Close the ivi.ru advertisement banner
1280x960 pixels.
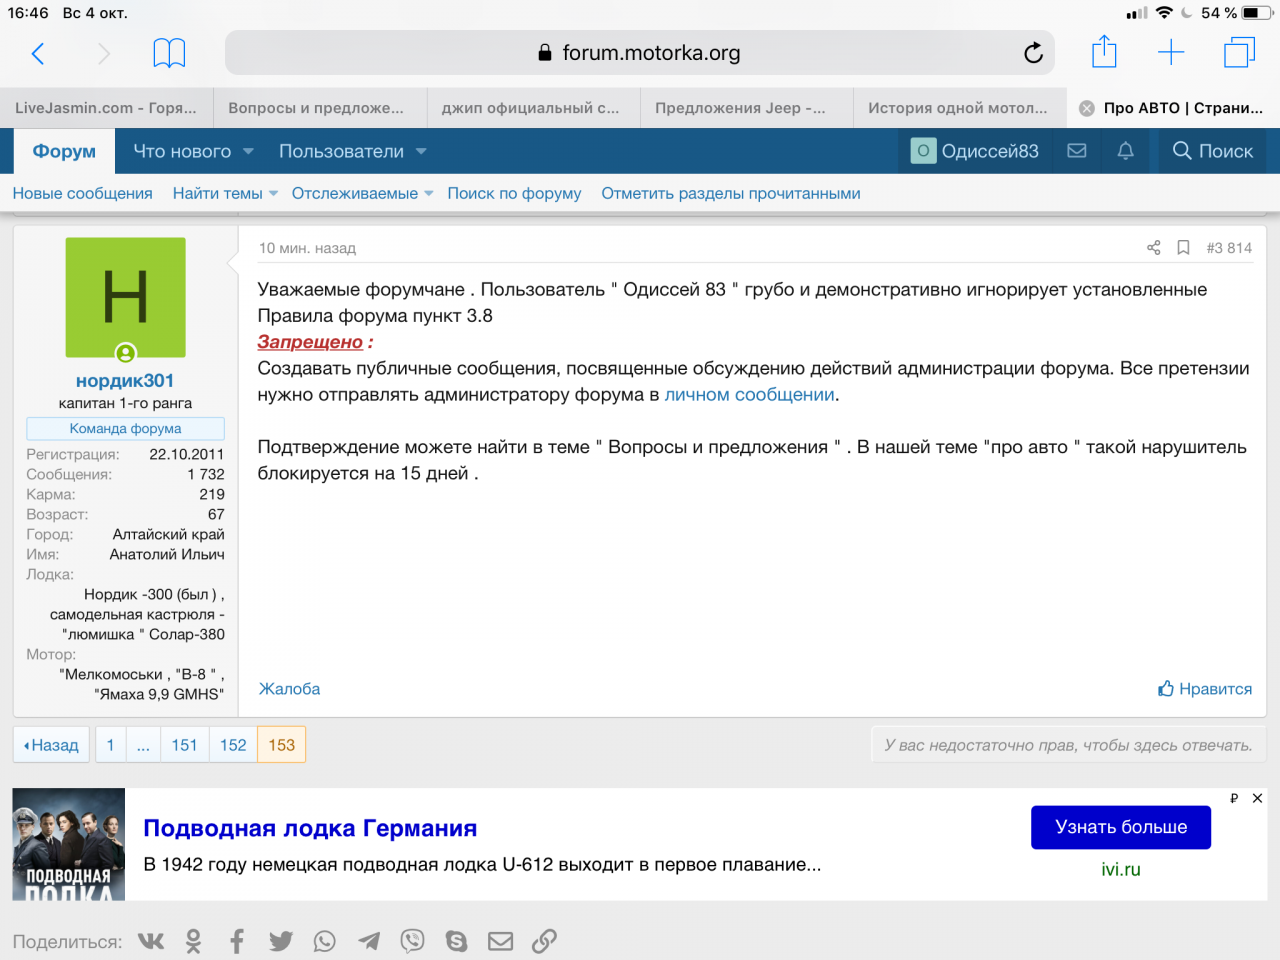tap(1257, 798)
